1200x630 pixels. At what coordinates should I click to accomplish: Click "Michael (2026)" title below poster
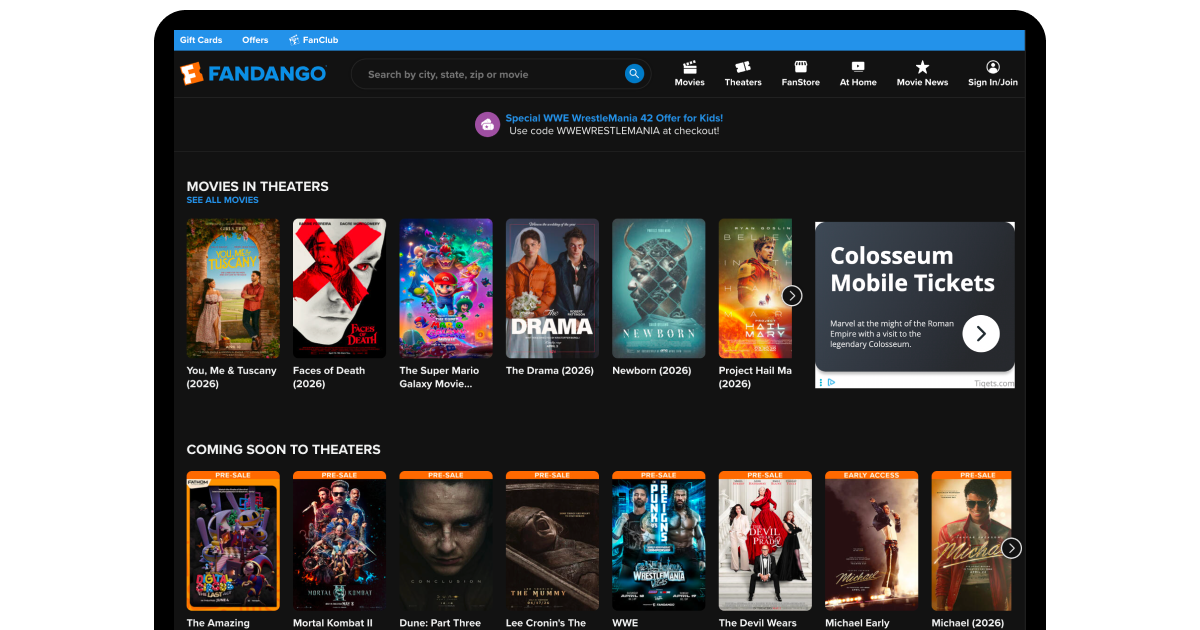[968, 623]
